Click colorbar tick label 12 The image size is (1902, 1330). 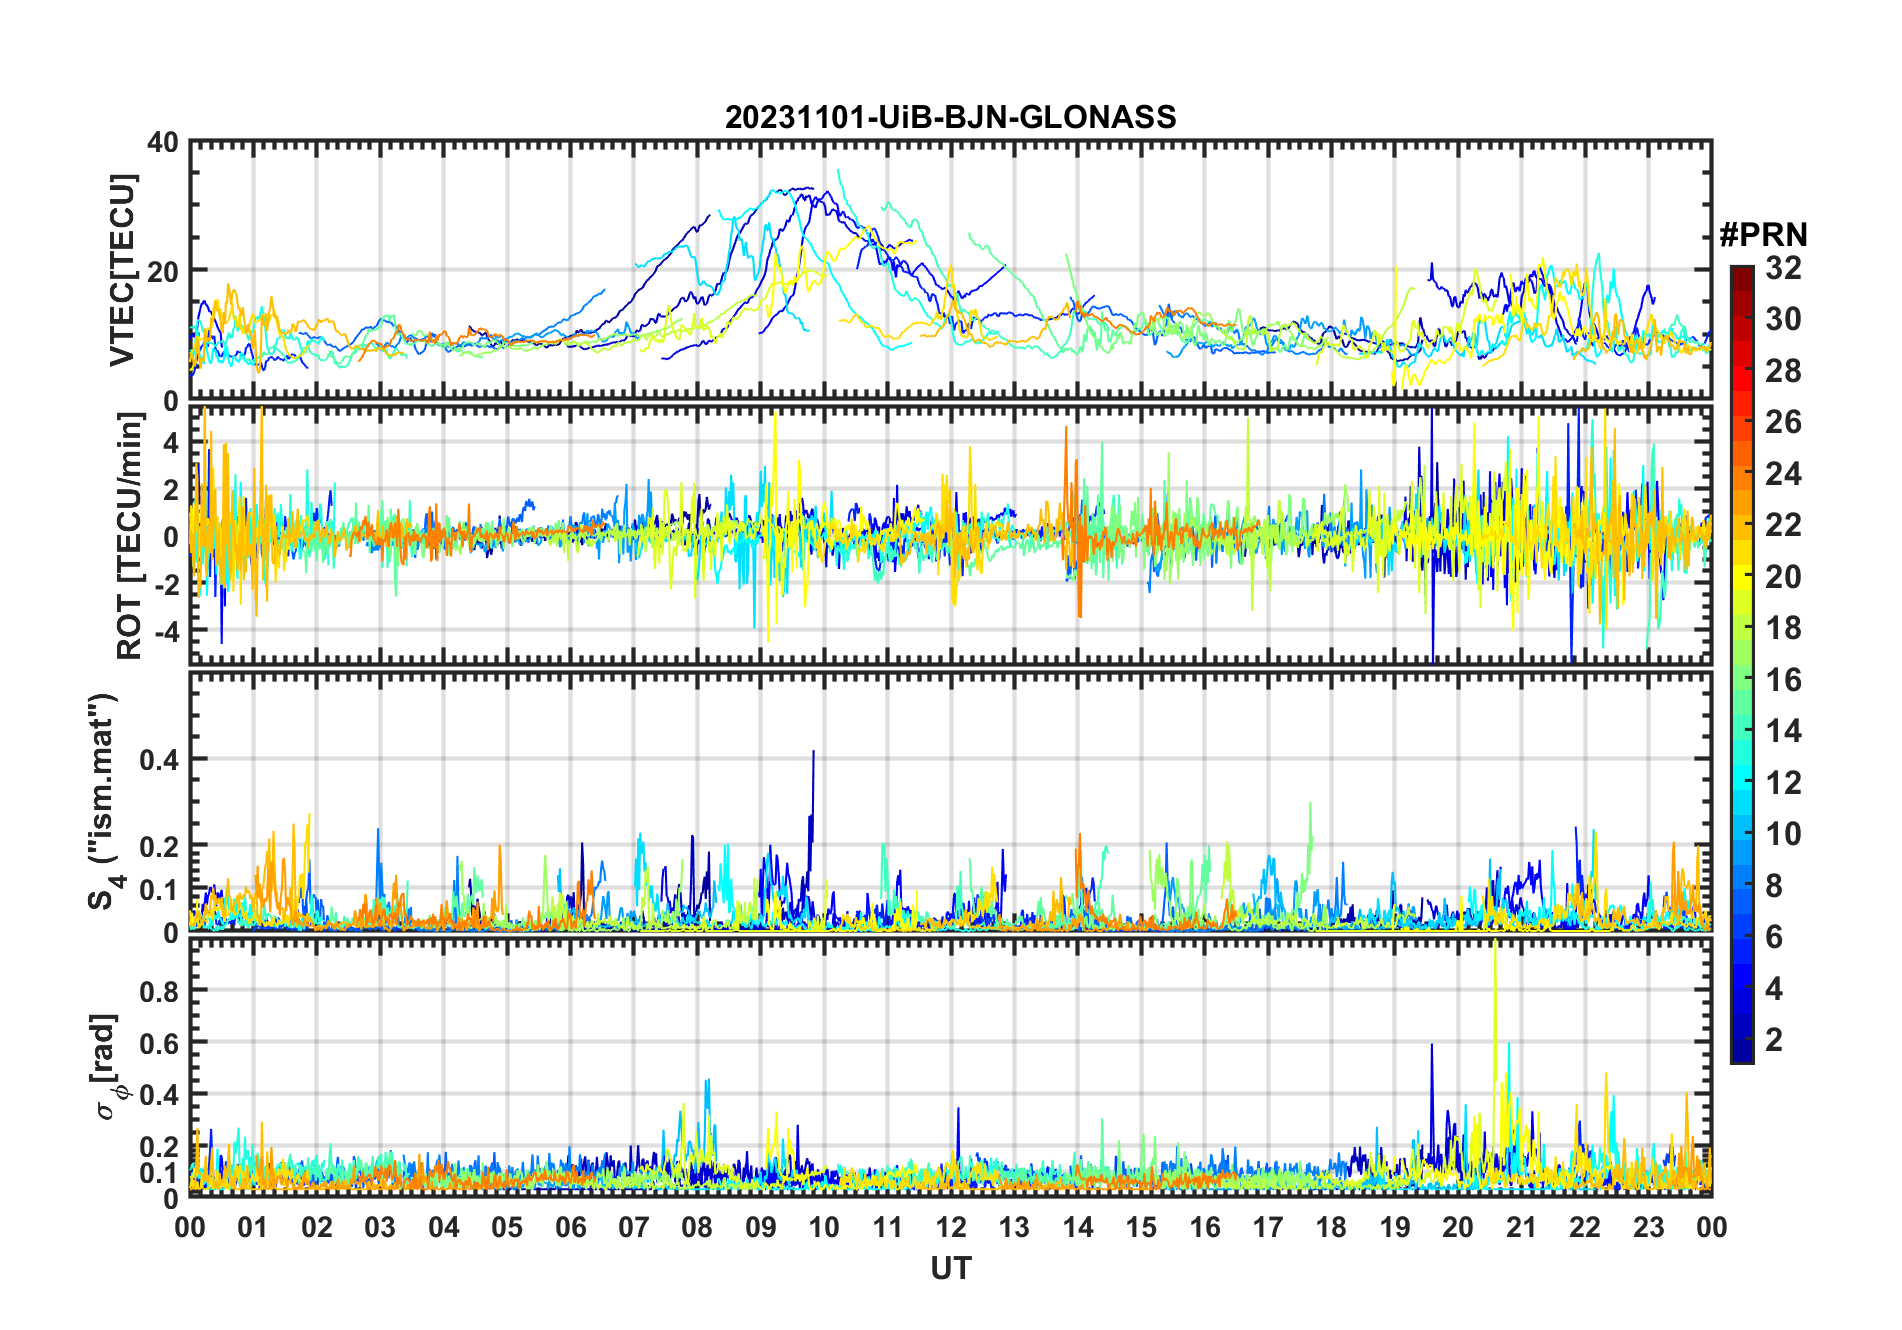(1783, 783)
